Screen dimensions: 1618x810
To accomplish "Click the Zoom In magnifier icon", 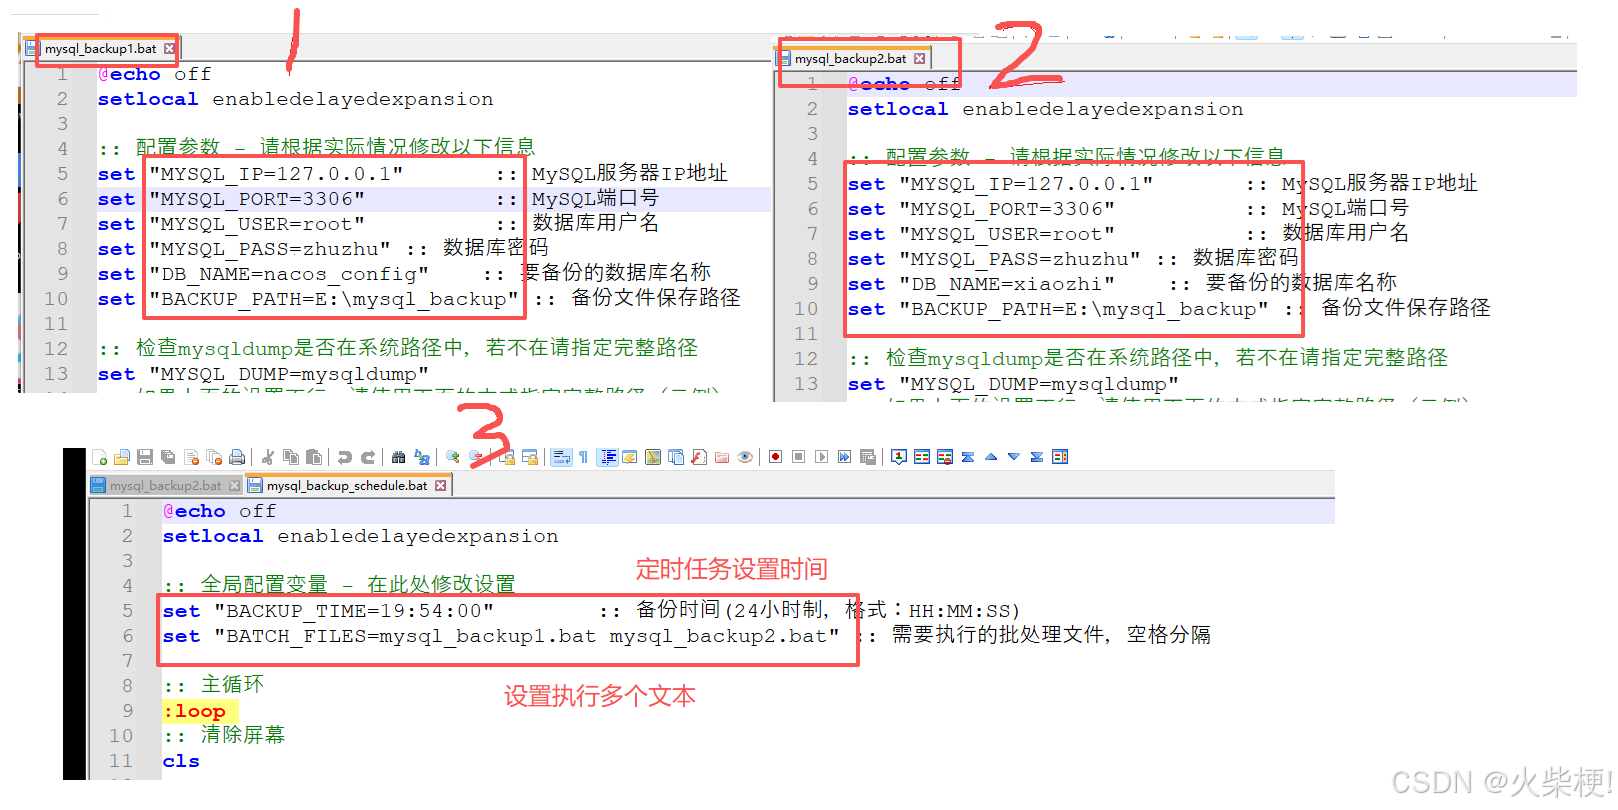I will click(x=452, y=457).
